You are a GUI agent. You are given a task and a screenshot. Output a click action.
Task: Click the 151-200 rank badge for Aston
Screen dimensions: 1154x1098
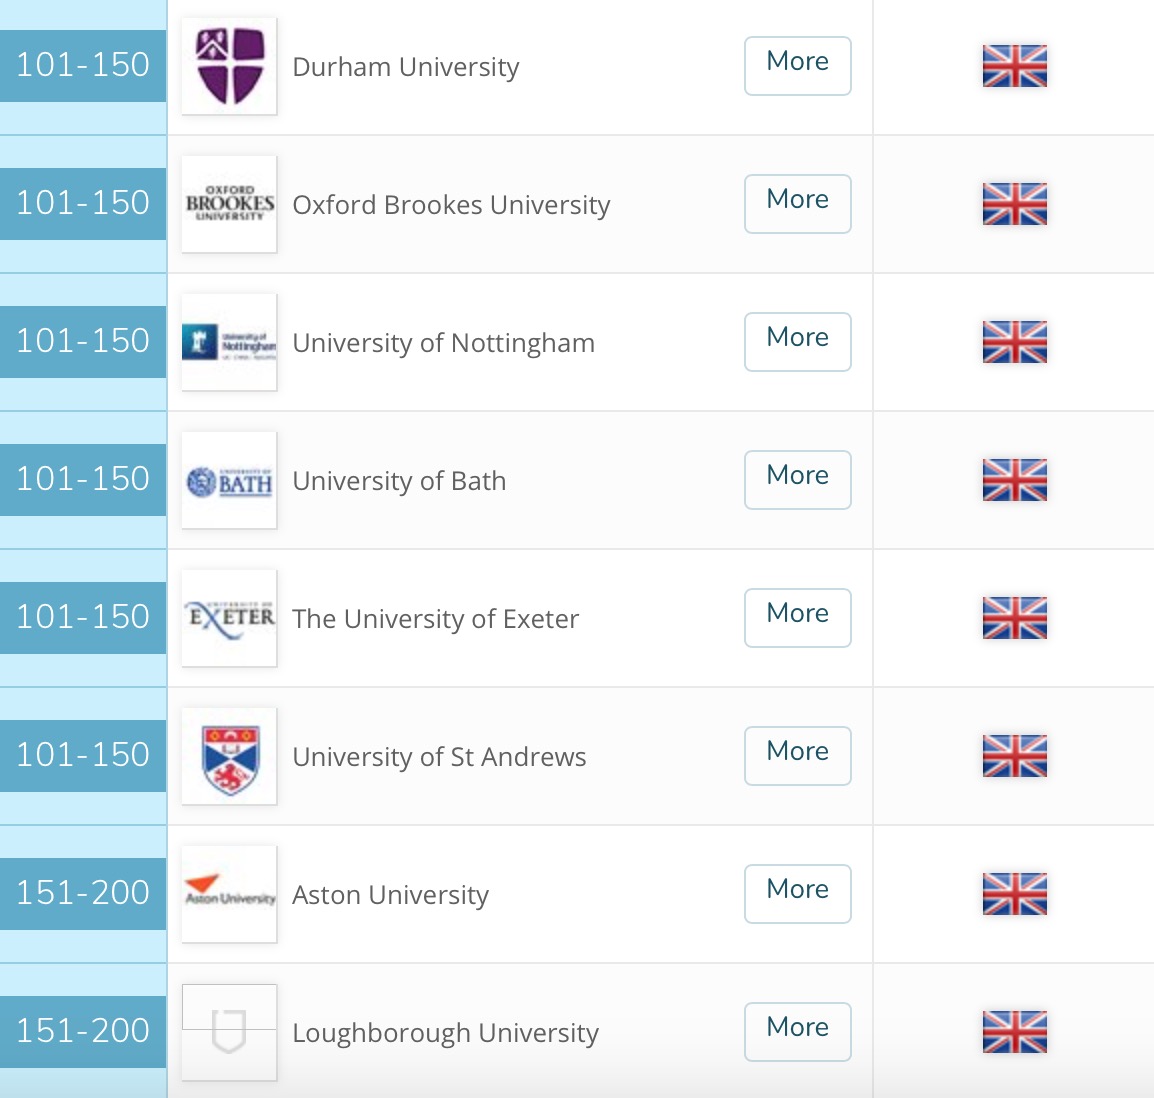pos(83,893)
